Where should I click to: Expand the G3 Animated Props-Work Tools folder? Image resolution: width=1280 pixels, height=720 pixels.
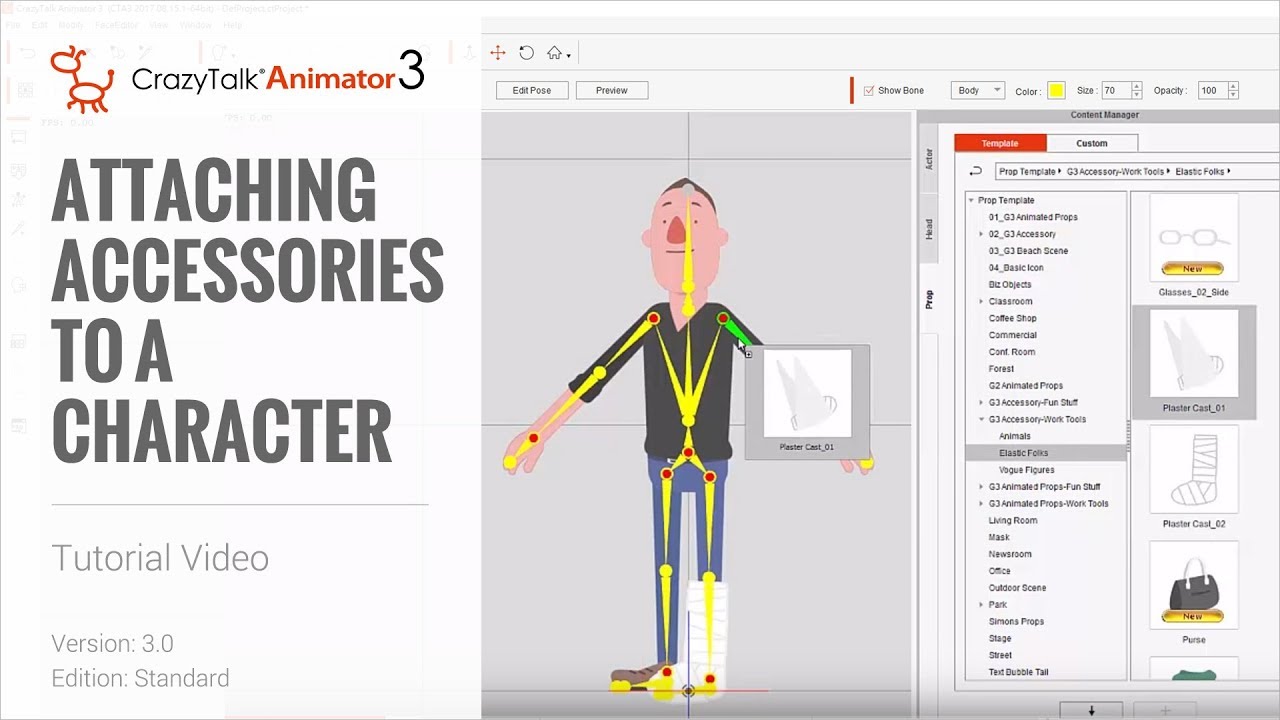pyautogui.click(x=981, y=503)
